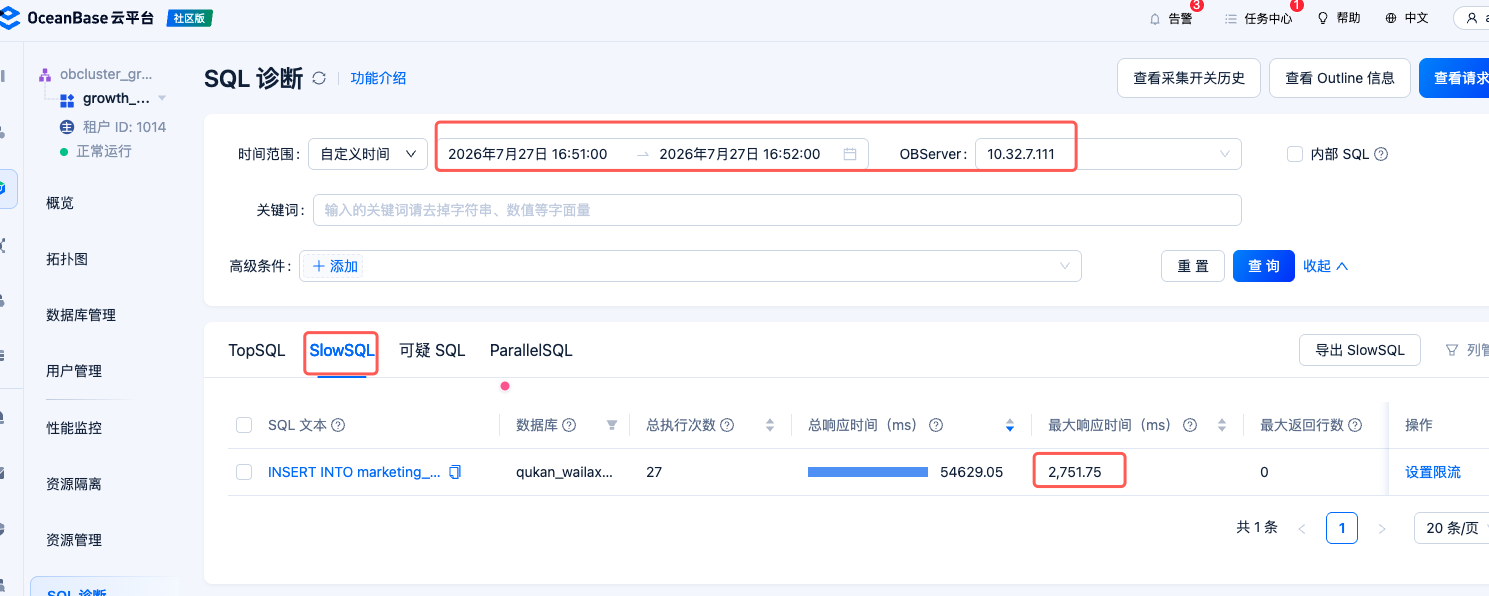Viewport: 1489px width, 596px height.
Task: Open 拓扑图 in the sidebar
Action: [x=67, y=259]
